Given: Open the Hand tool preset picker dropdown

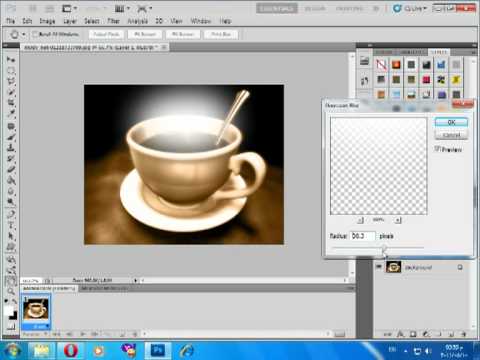Looking at the screenshot, I should point(24,34).
